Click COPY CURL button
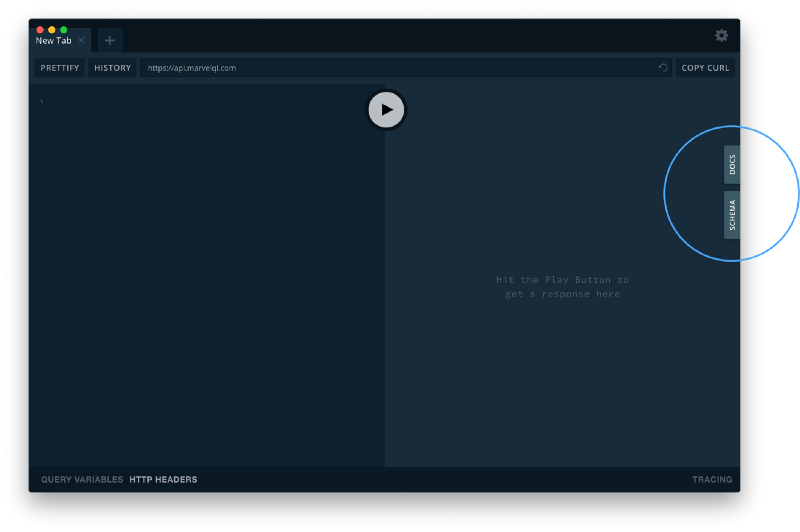Image resolution: width=800 pixels, height=532 pixels. pyautogui.click(x=705, y=68)
